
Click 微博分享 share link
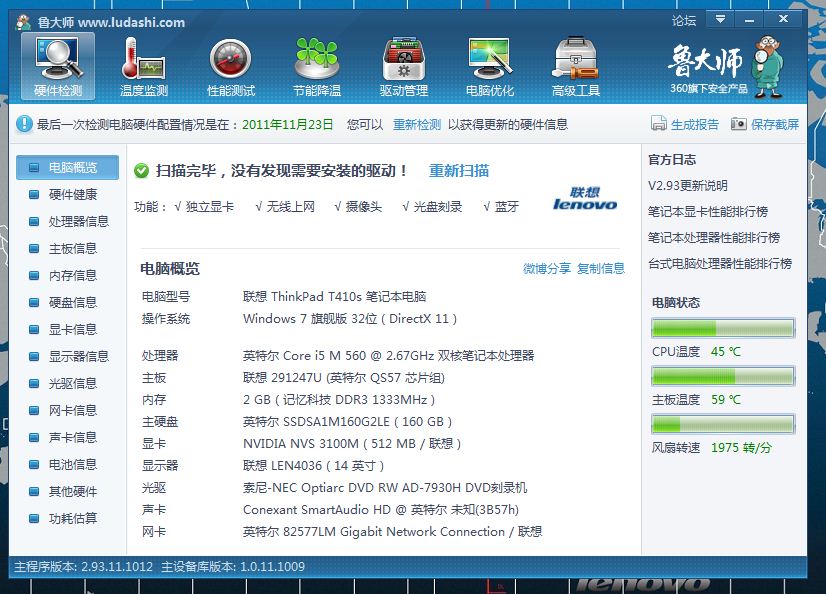546,269
